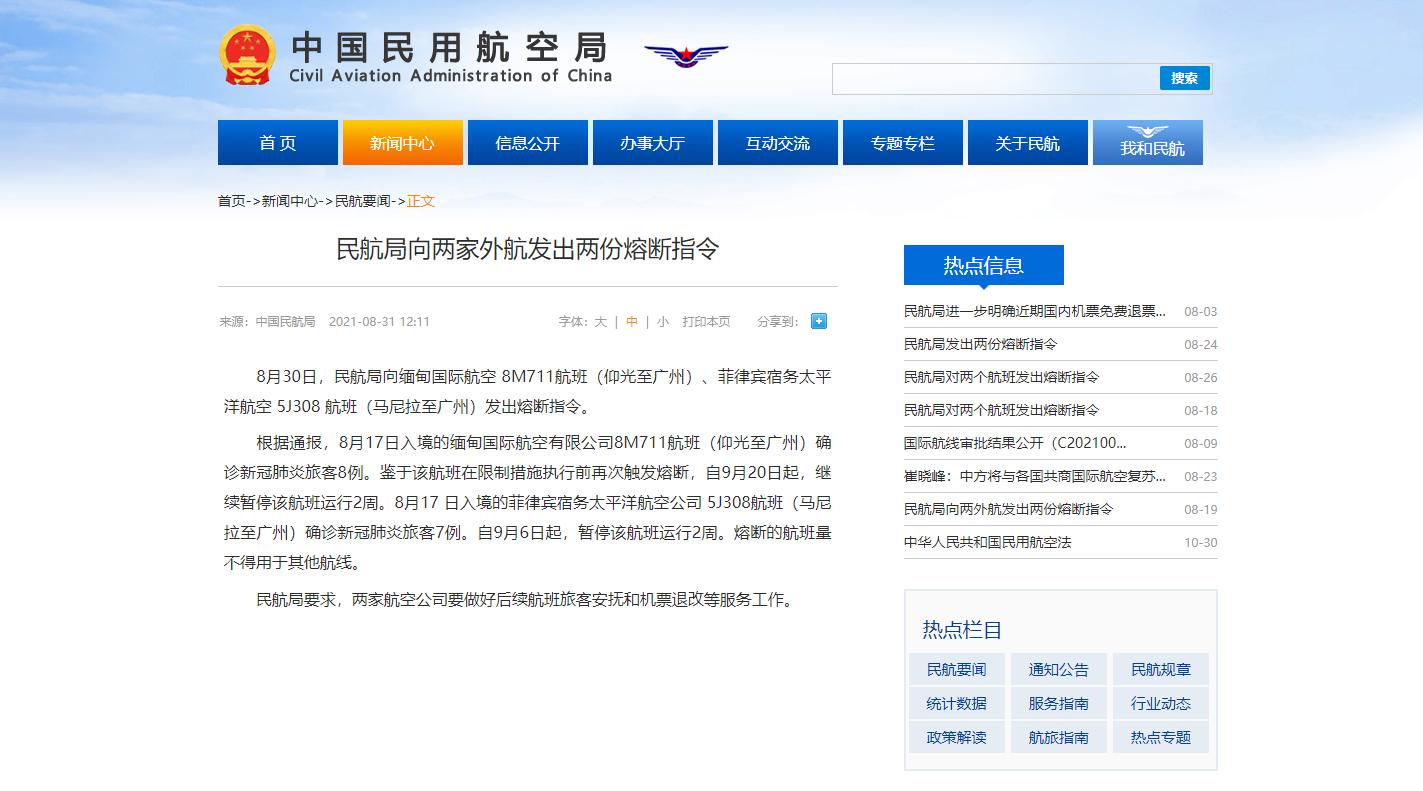The width and height of the screenshot is (1423, 791).
Task: Click the national emblem logo in header
Action: click(x=246, y=55)
